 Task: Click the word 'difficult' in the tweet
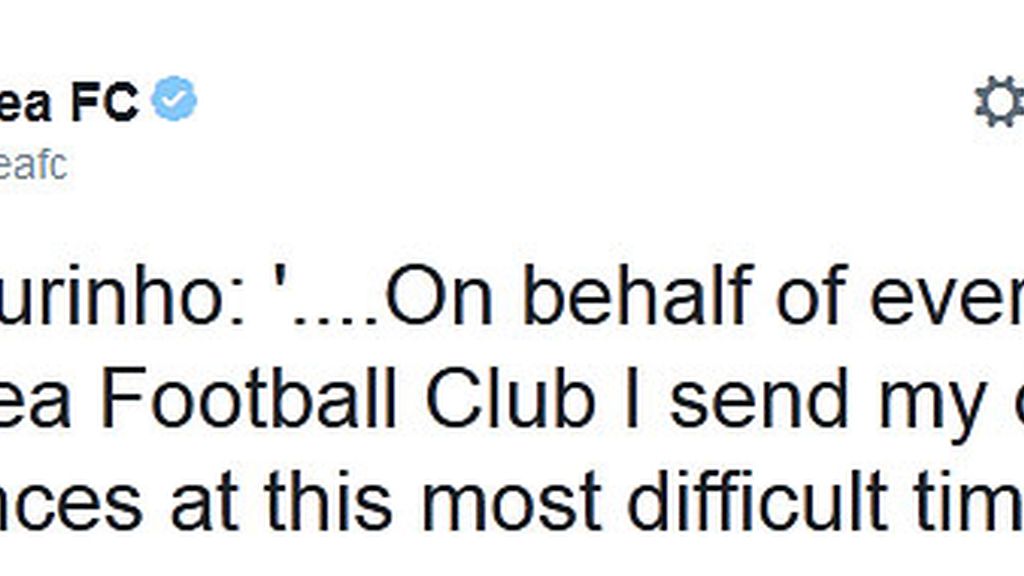(758, 500)
